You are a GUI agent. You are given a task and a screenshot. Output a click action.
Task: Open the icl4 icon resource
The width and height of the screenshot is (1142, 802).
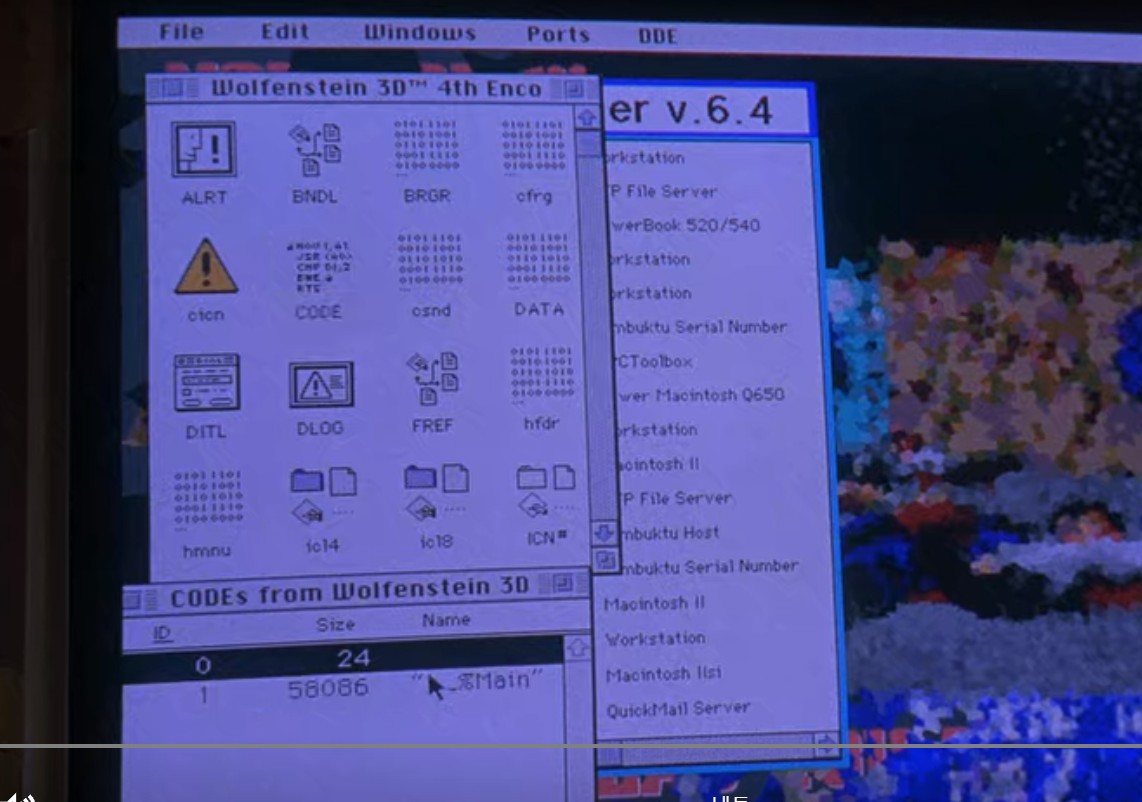tap(323, 495)
